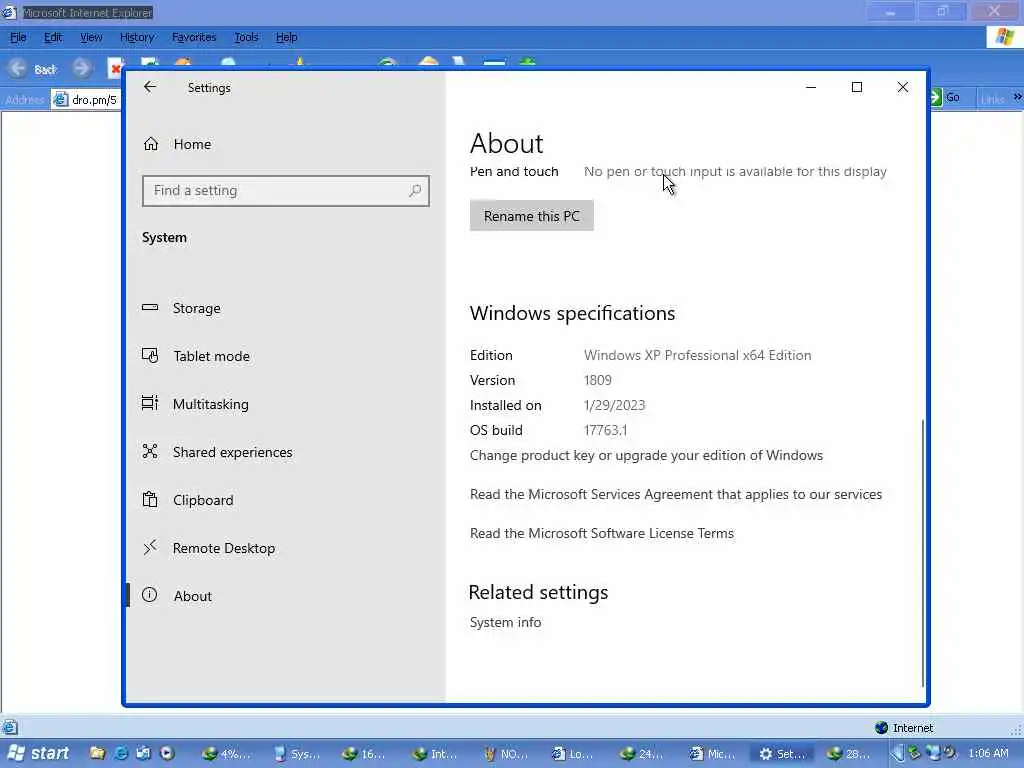Minimize the Settings window
This screenshot has height=768, width=1024.
(x=811, y=87)
